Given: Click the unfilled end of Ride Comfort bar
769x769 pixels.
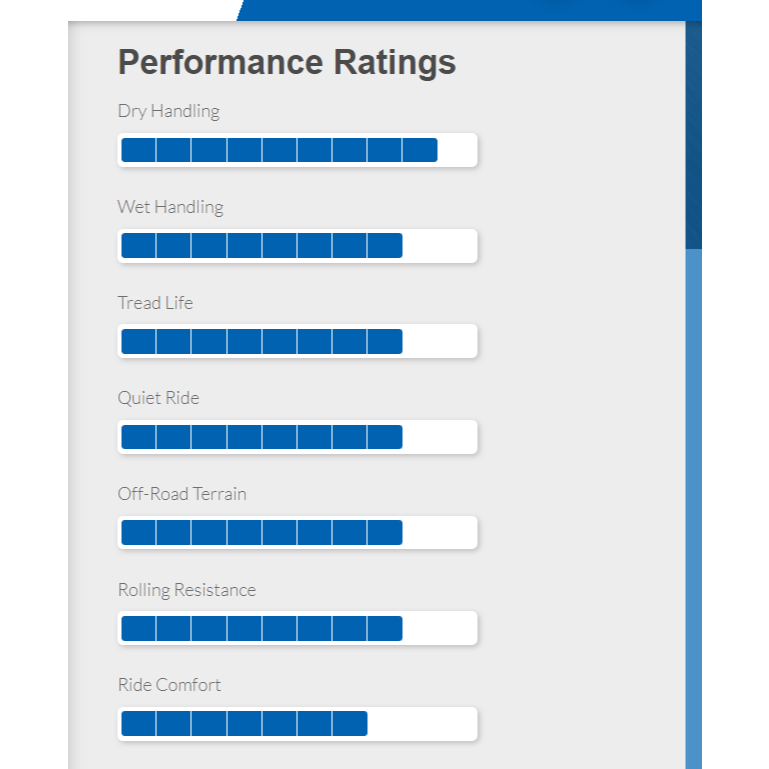Looking at the screenshot, I should (x=420, y=724).
